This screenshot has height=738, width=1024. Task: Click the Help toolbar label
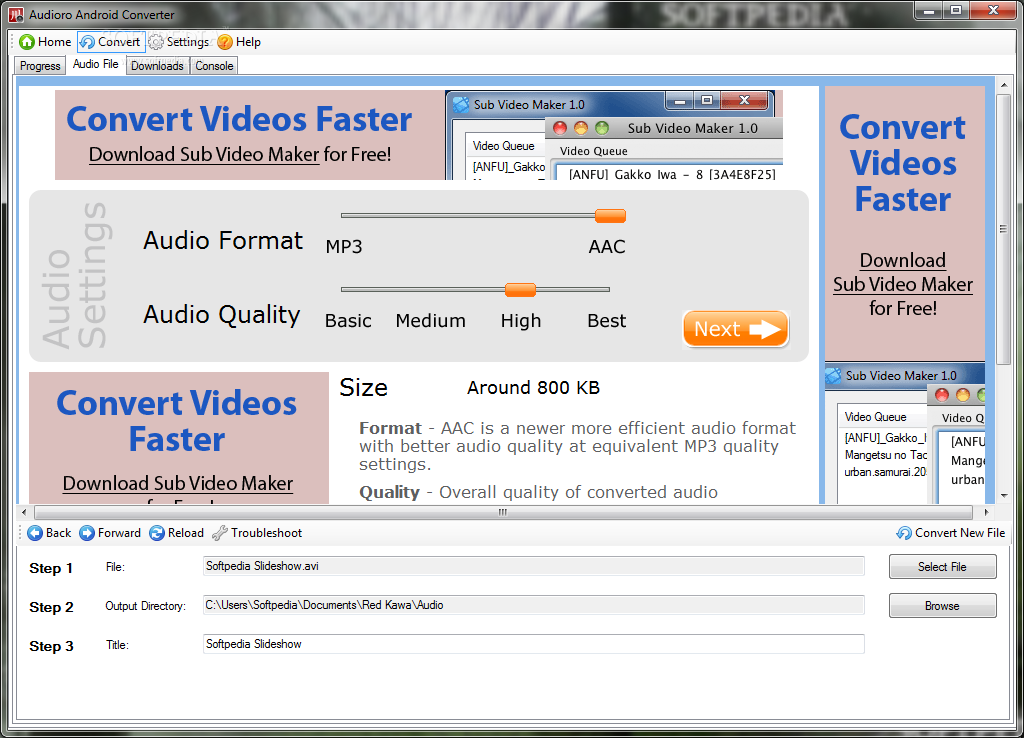tap(248, 42)
